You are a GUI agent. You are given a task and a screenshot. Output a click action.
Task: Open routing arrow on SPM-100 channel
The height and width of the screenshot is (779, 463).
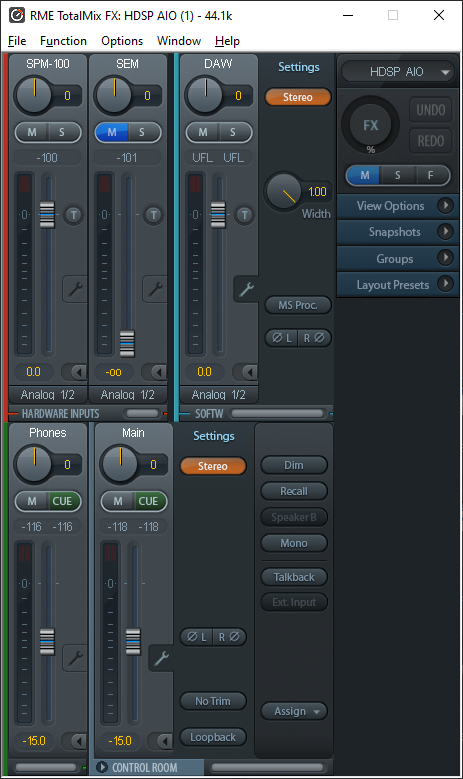(x=74, y=372)
